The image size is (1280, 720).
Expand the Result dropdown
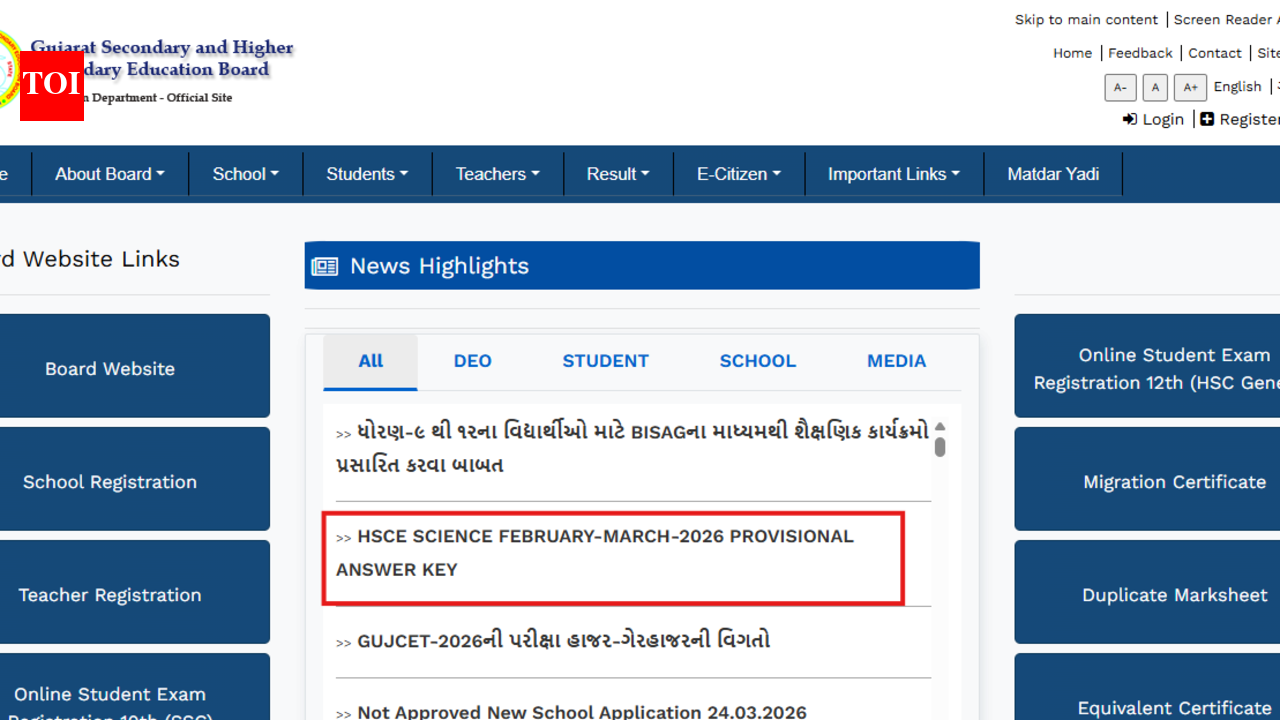coord(618,173)
